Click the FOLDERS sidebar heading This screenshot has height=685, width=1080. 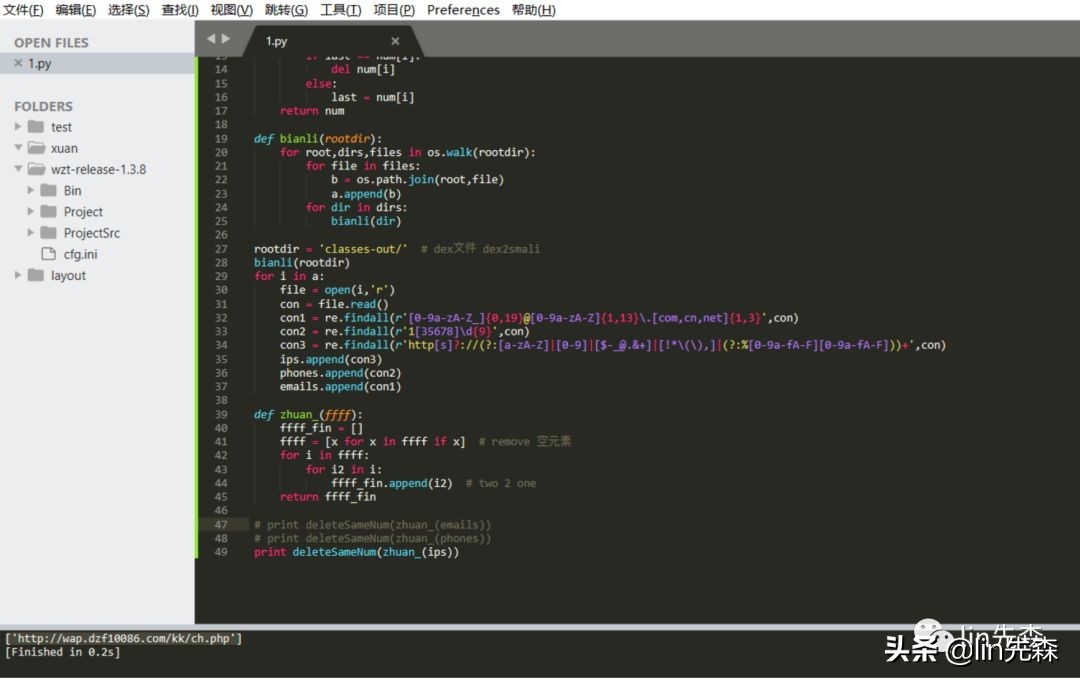pyautogui.click(x=43, y=106)
